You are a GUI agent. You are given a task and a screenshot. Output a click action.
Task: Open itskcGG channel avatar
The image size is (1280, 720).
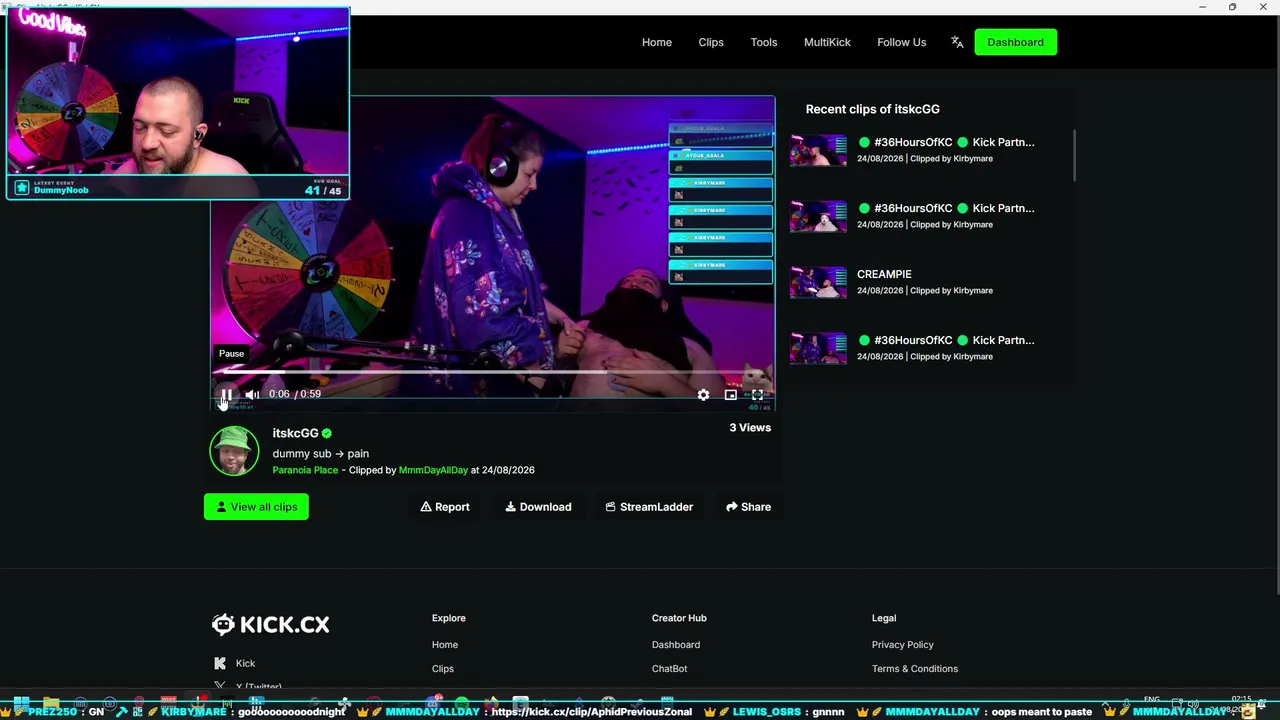[x=234, y=451]
